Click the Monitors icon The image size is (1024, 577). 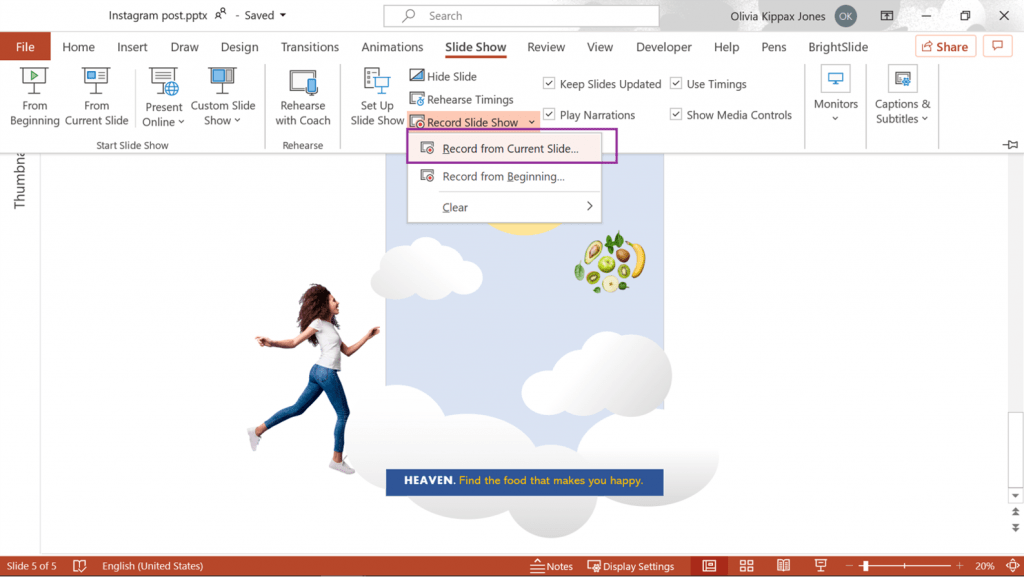pyautogui.click(x=835, y=79)
